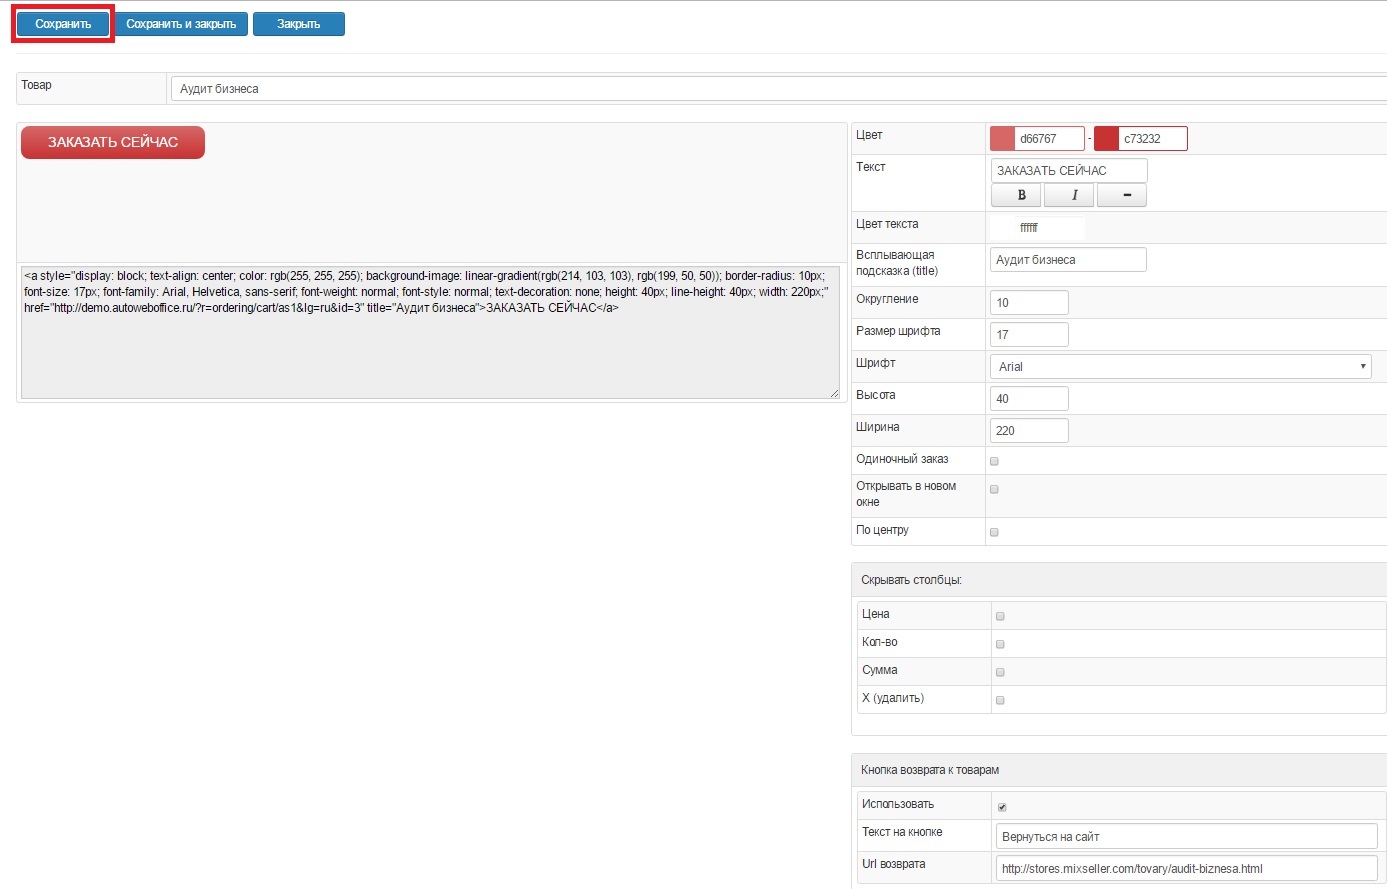
Task: Preview the red ЗАКАЗАТЬ СЕЙЧАС button
Action: pyautogui.click(x=113, y=143)
